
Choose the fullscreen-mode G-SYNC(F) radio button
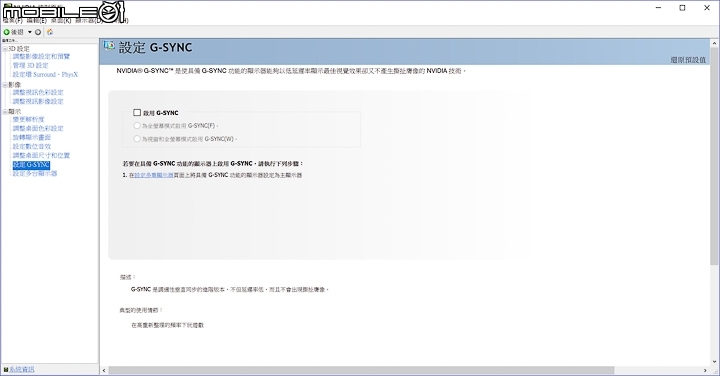[x=137, y=125]
